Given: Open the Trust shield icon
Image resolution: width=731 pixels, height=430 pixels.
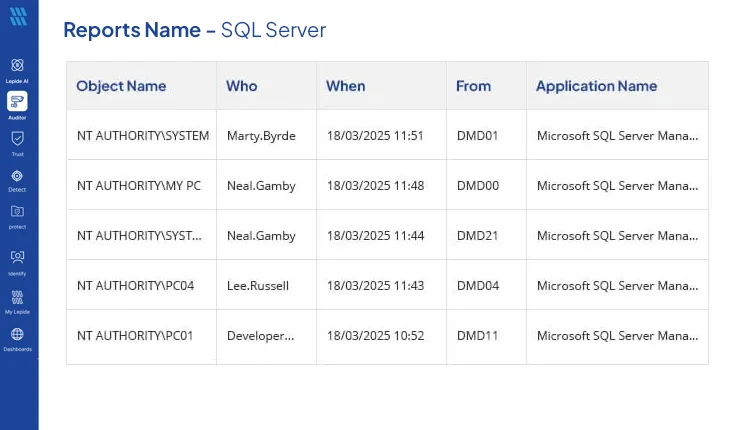Looking at the screenshot, I should click(17, 139).
